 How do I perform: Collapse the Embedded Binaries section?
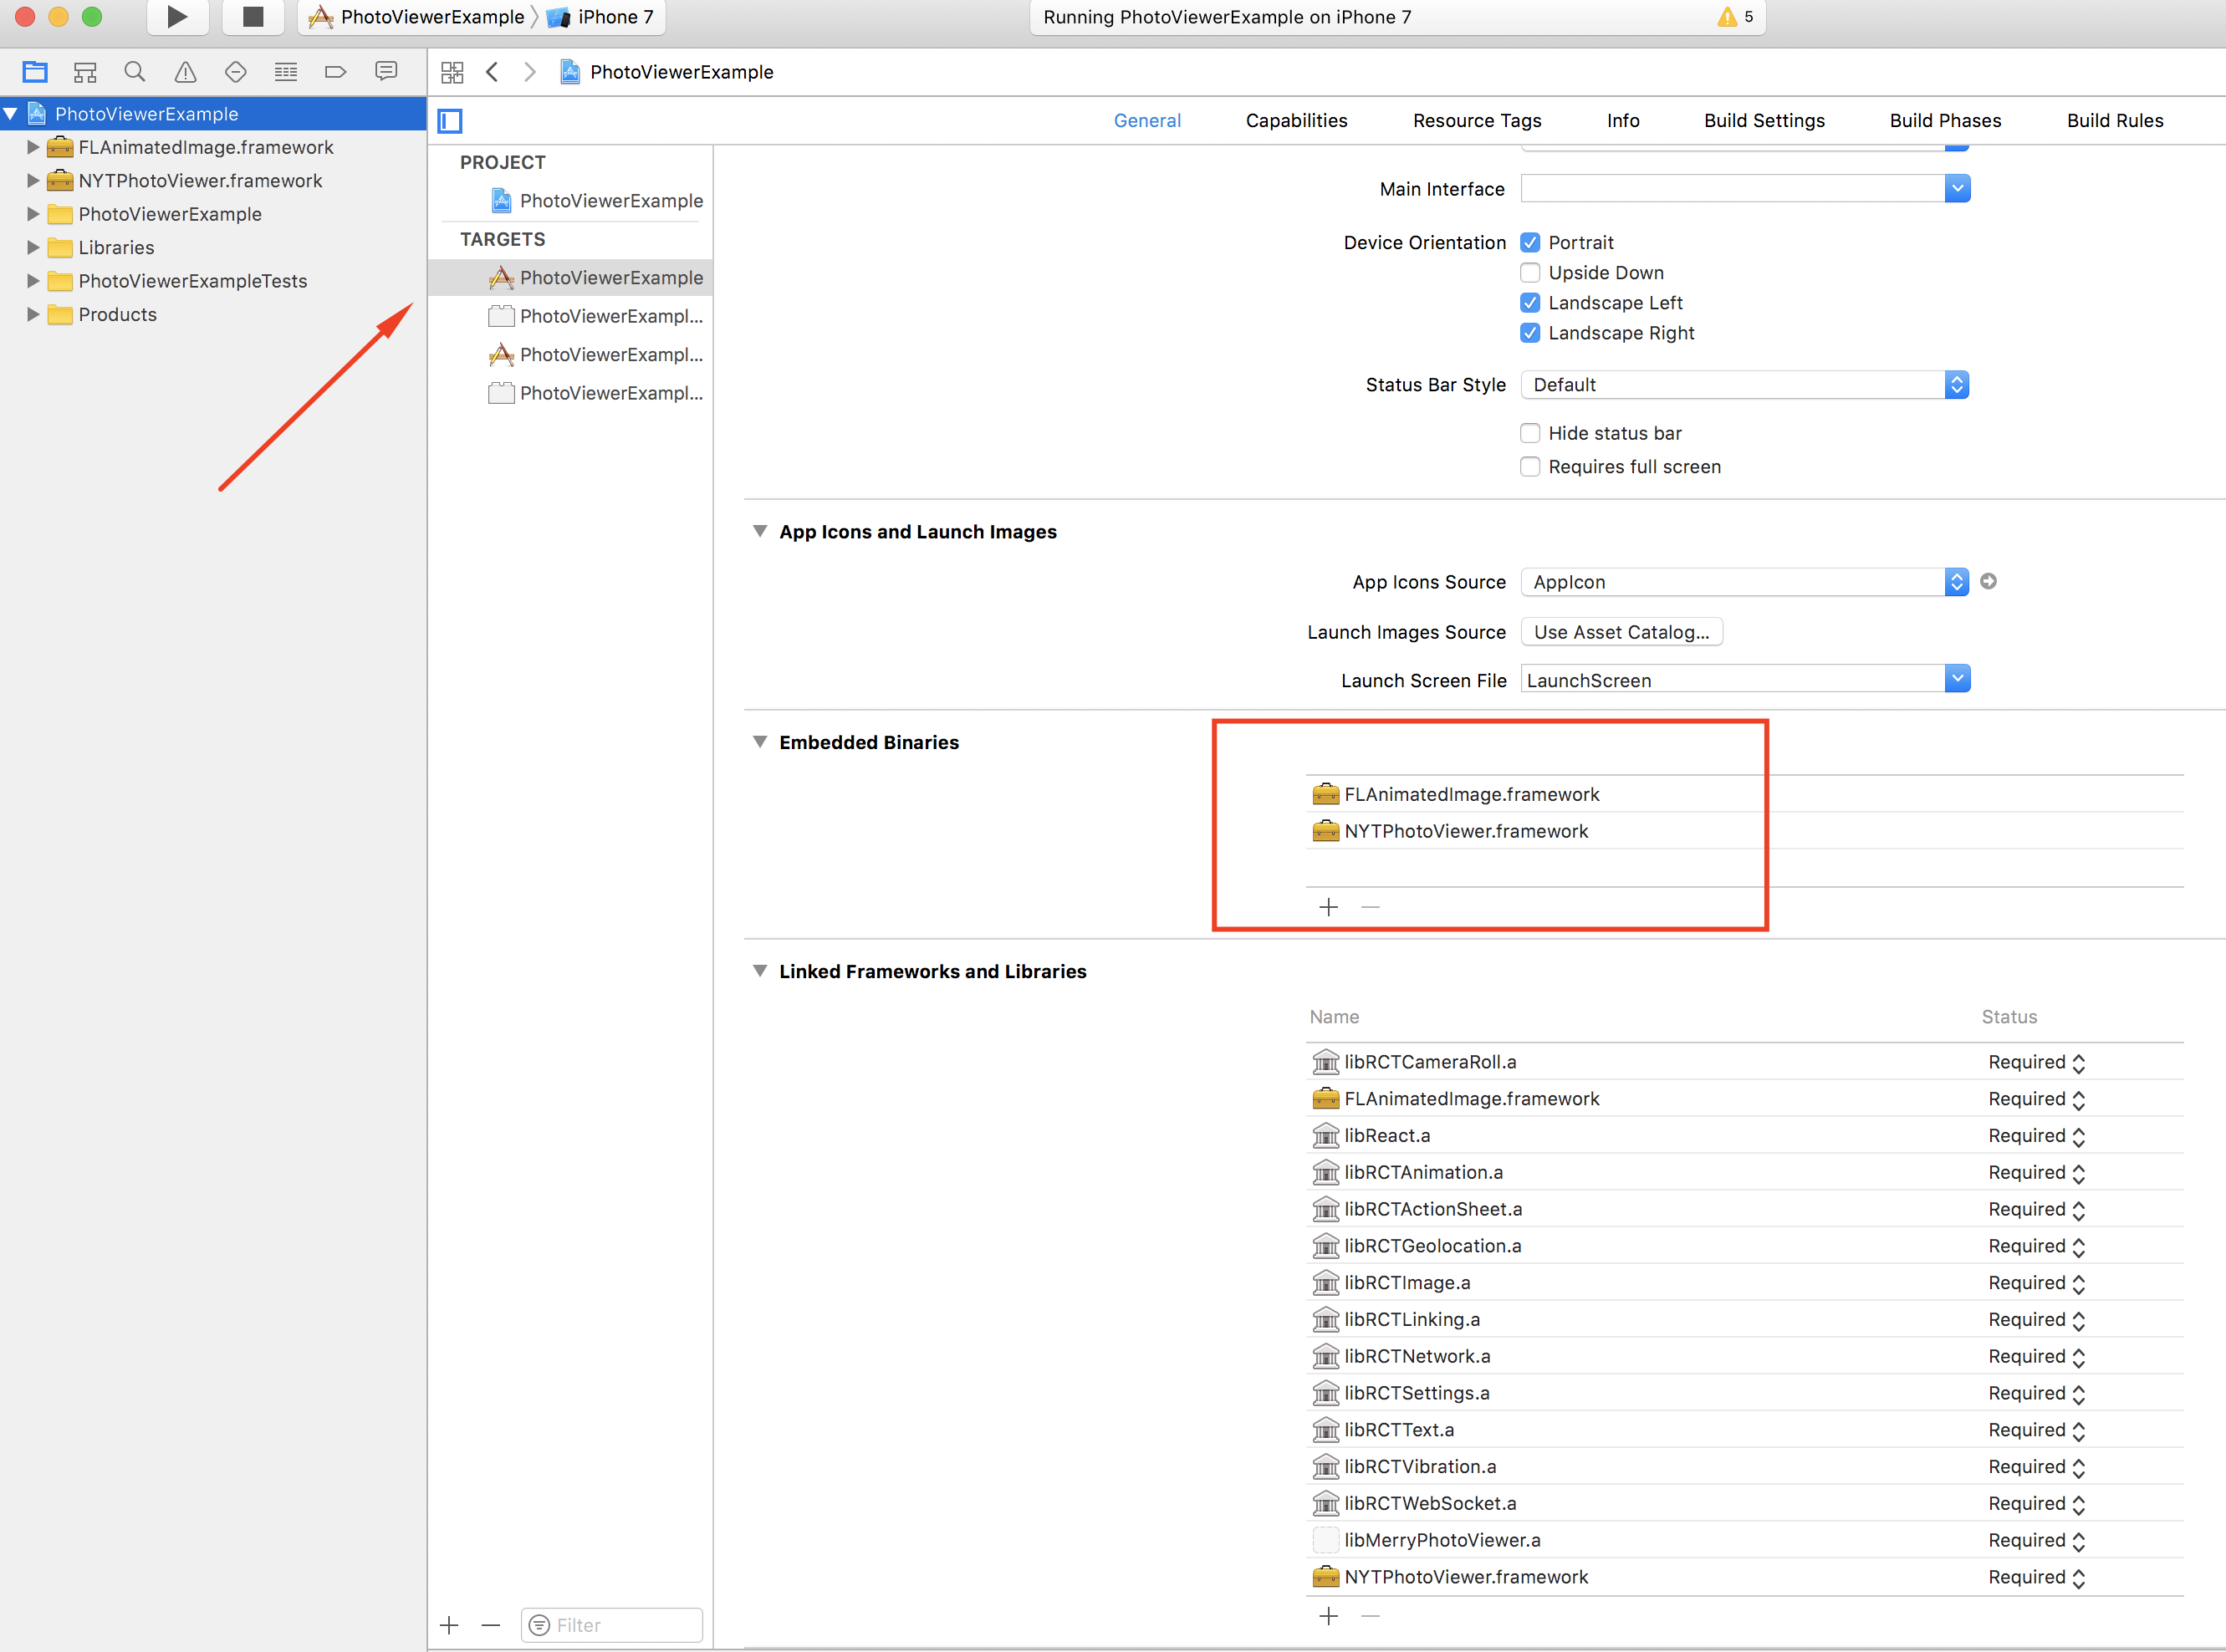tap(760, 742)
